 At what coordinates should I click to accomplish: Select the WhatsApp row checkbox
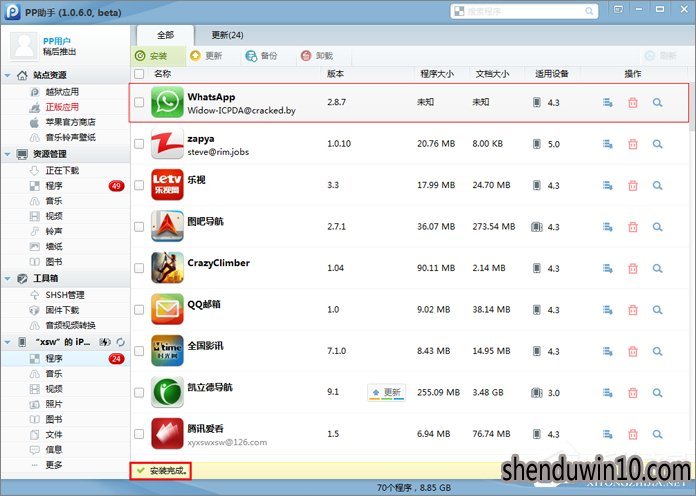[x=139, y=102]
